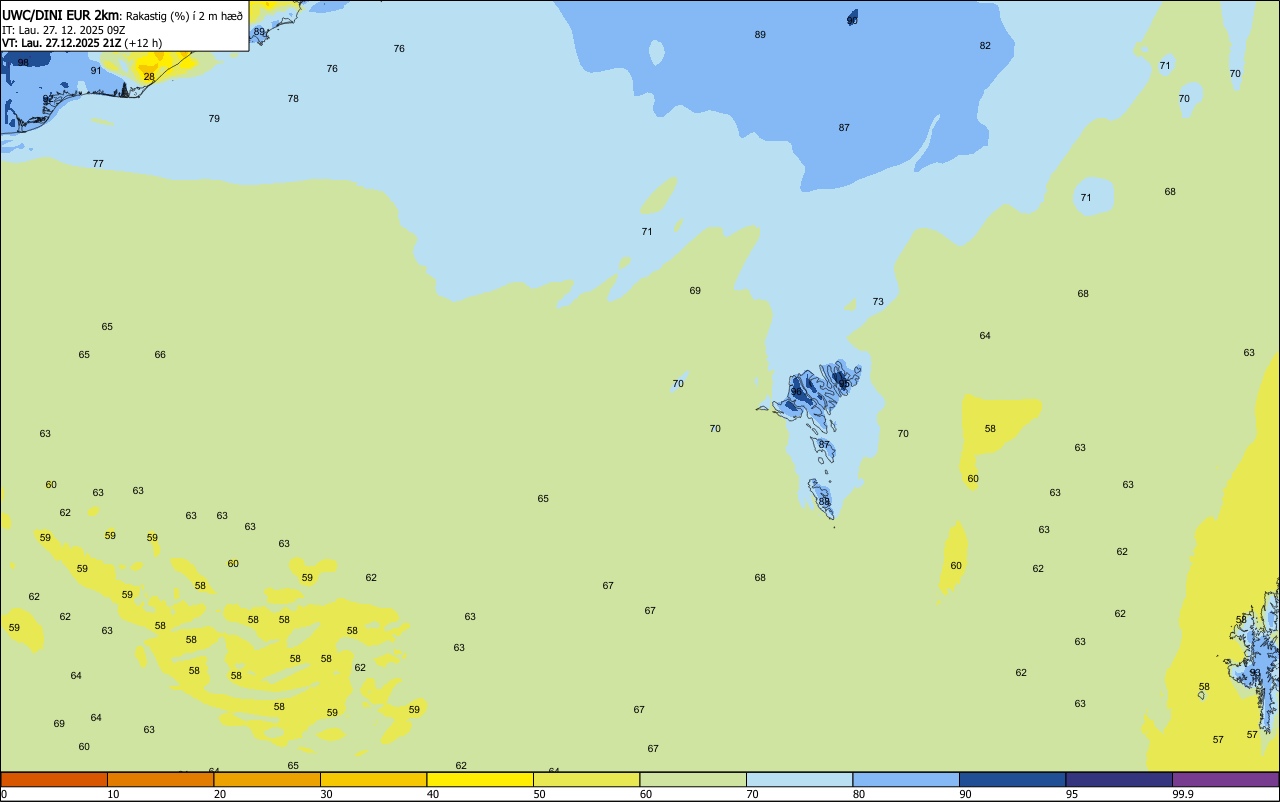Select the 95–99.9 navy legend swatch
The image size is (1280, 802).
[x=1119, y=779]
